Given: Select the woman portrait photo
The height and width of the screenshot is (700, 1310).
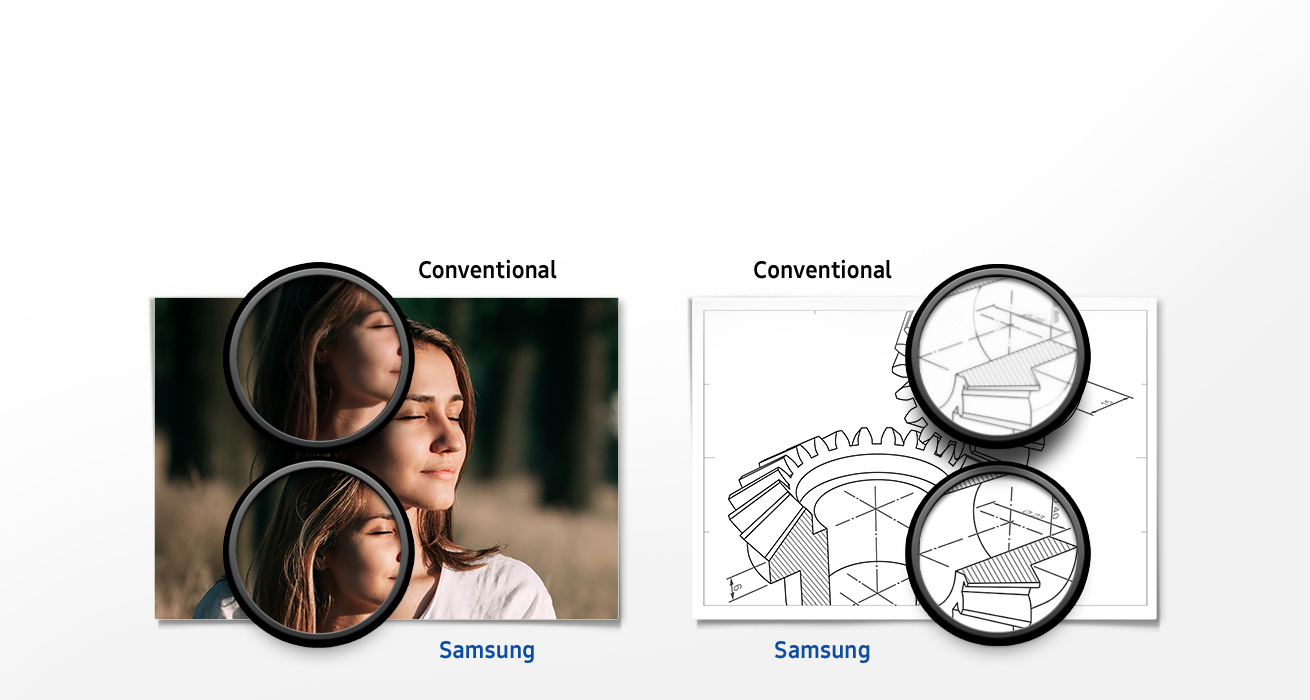Looking at the screenshot, I should pos(387,458).
